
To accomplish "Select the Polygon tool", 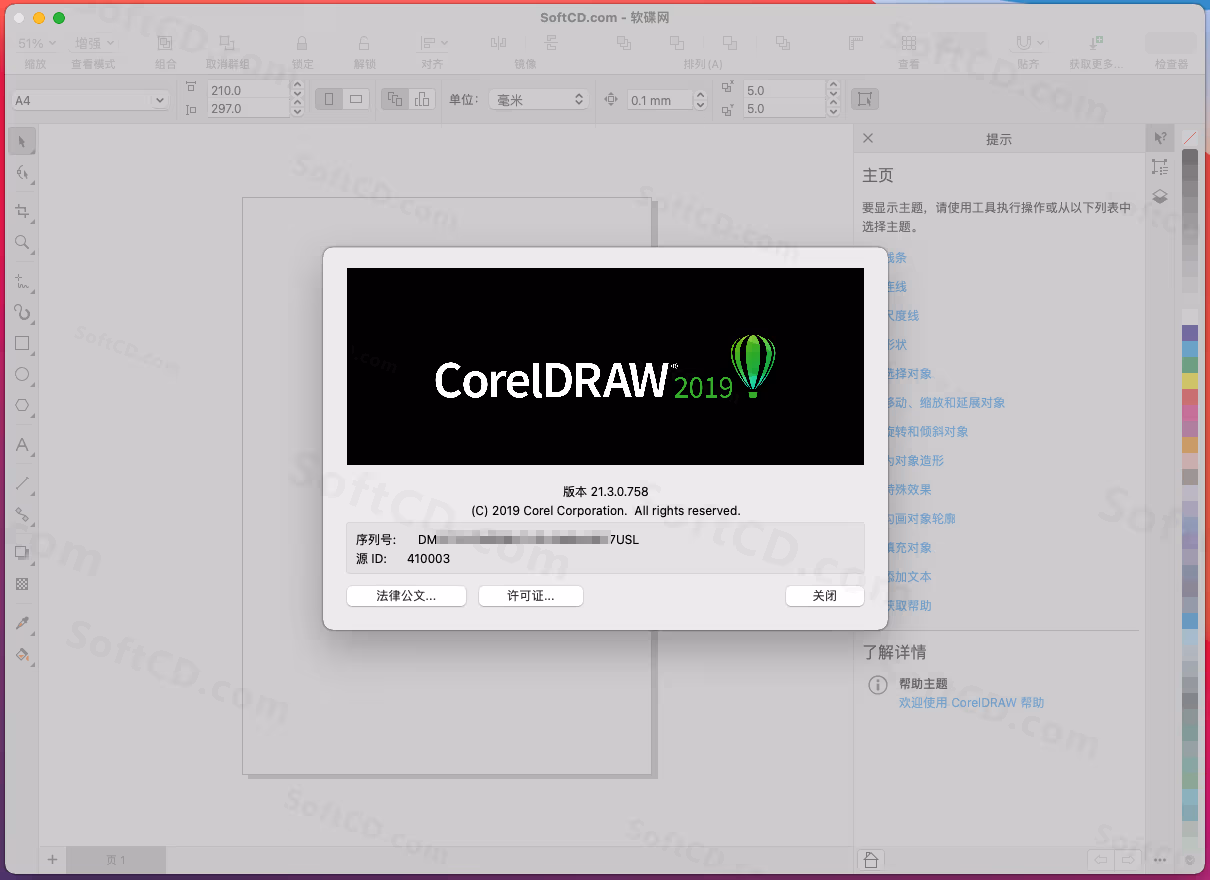I will click(x=22, y=405).
